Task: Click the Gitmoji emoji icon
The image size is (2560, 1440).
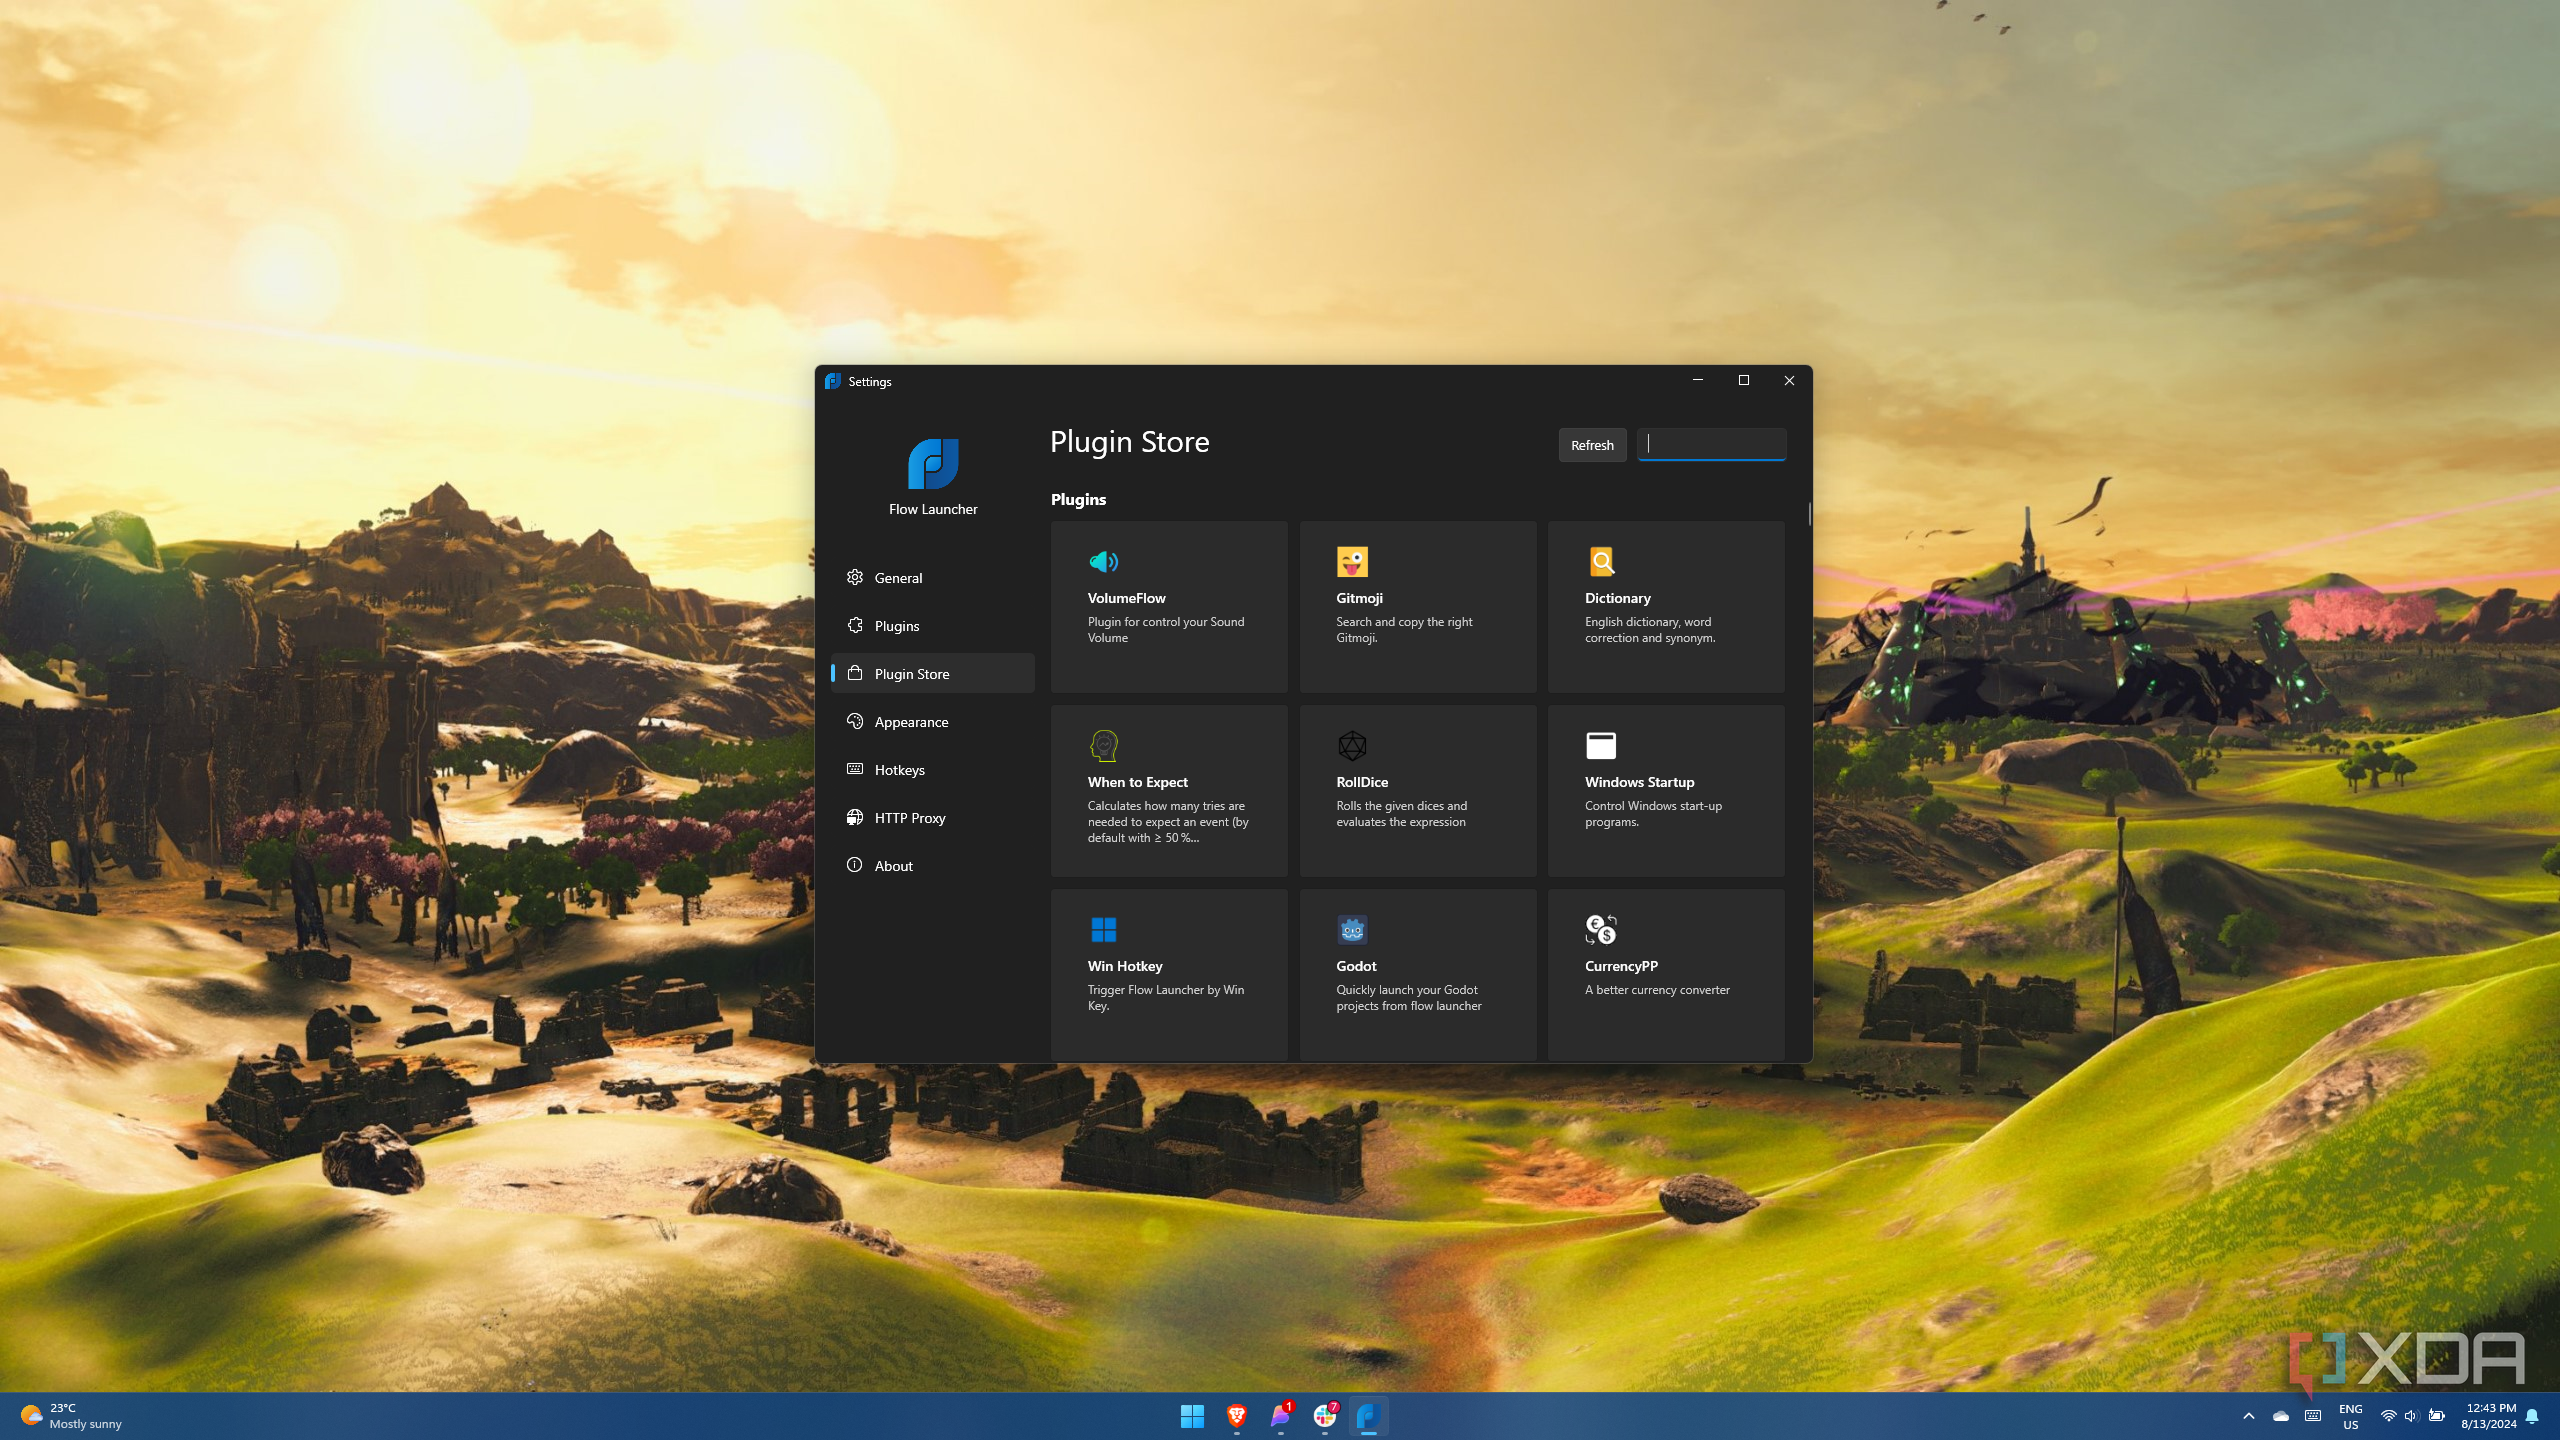Action: (1352, 562)
